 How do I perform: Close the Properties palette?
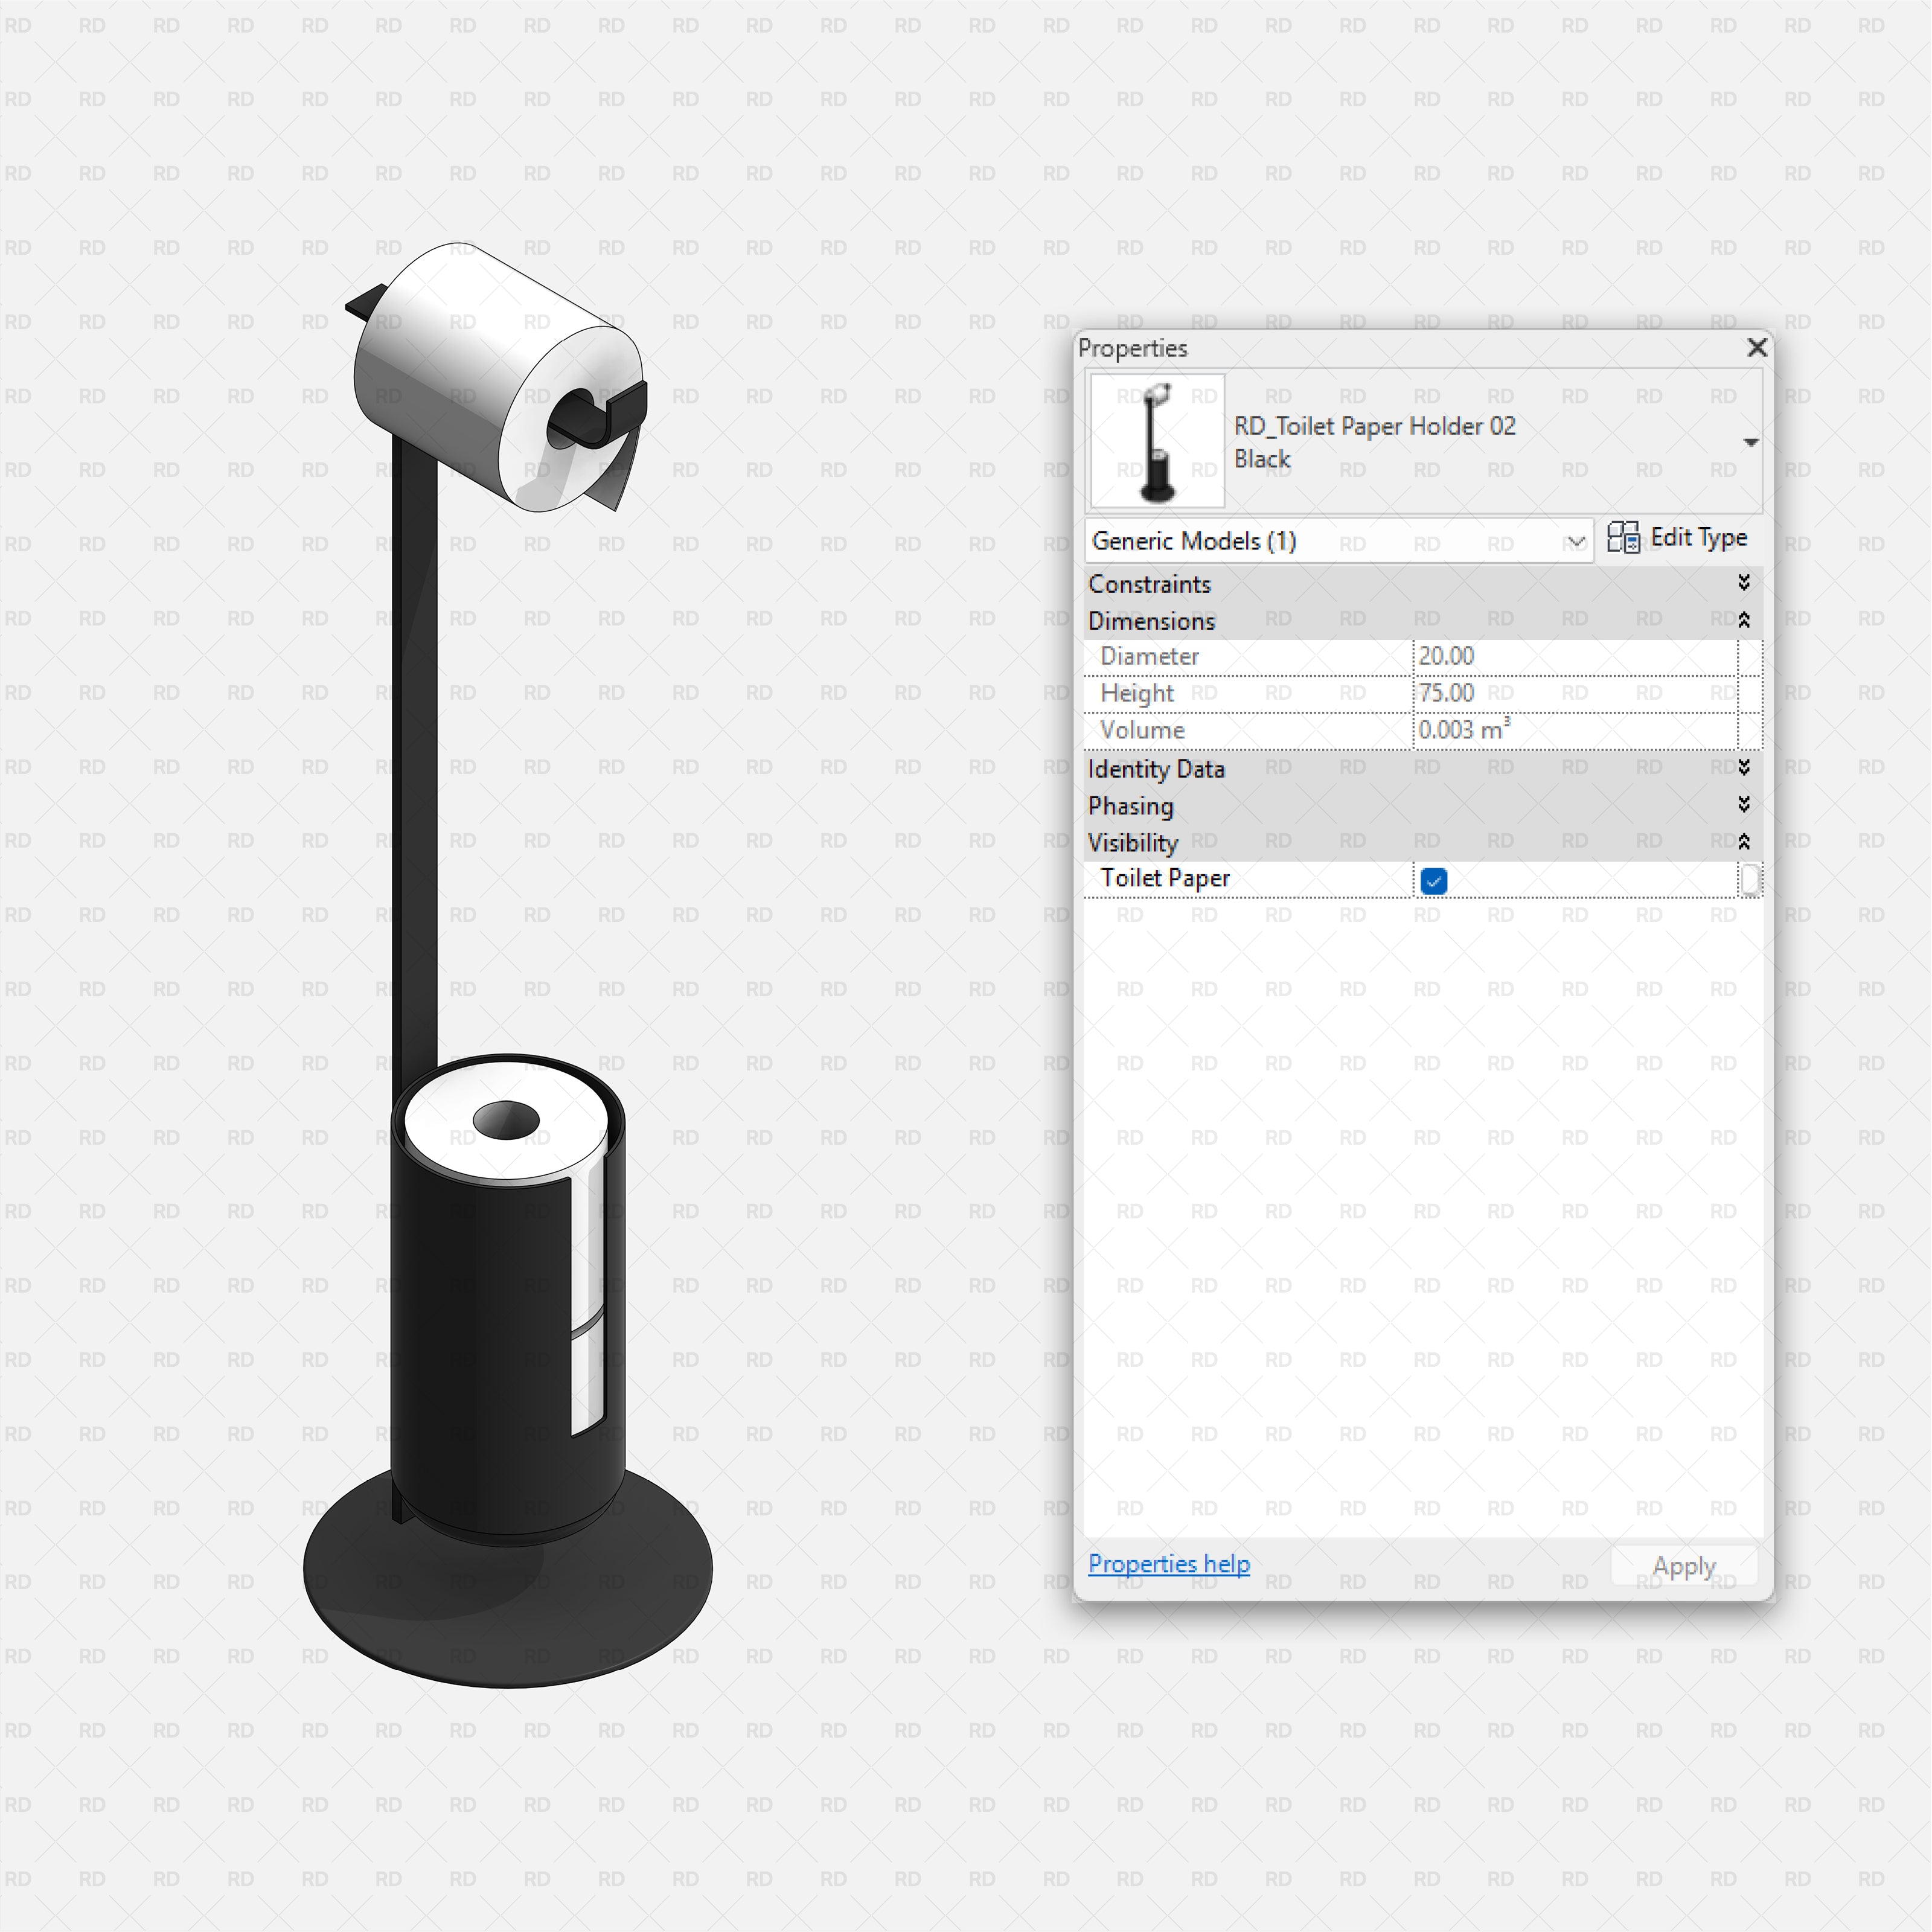click(1757, 348)
